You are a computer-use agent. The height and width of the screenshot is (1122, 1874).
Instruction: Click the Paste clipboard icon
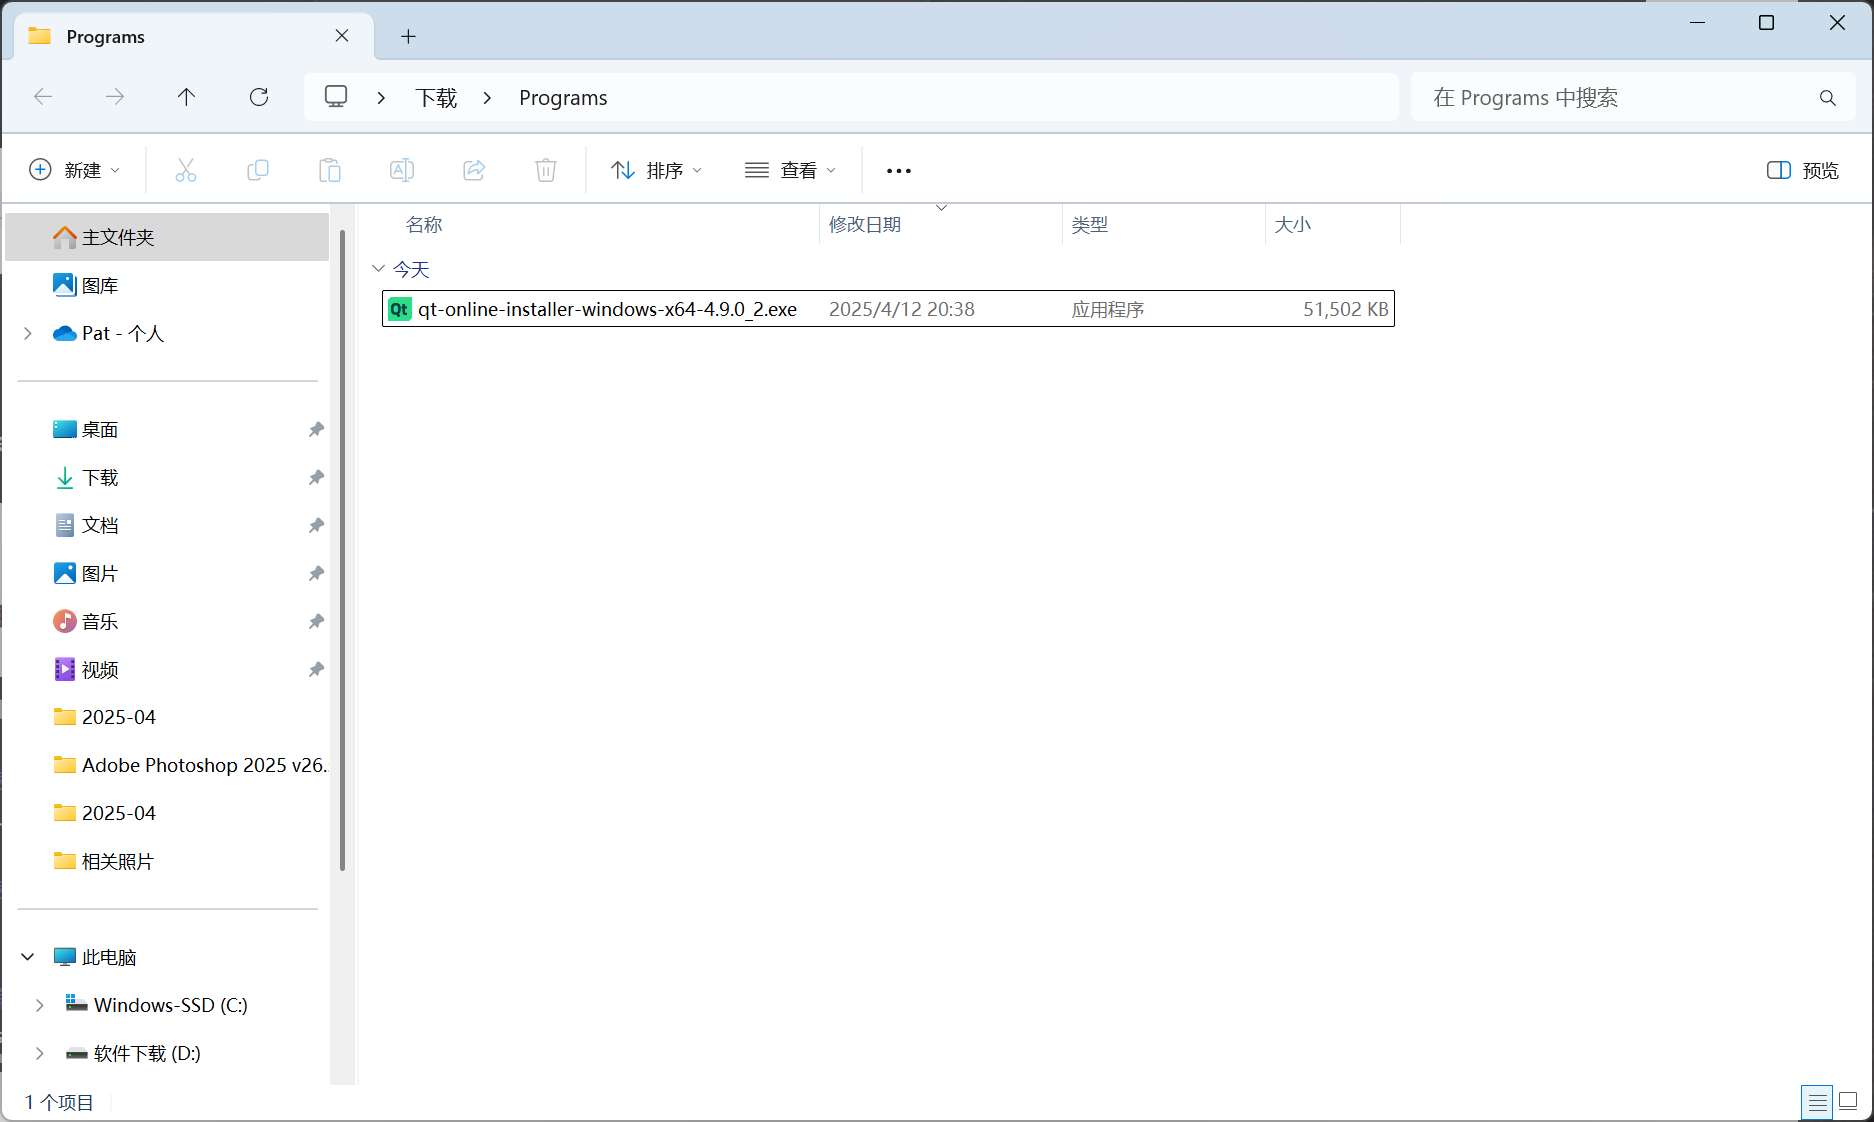pos(329,170)
